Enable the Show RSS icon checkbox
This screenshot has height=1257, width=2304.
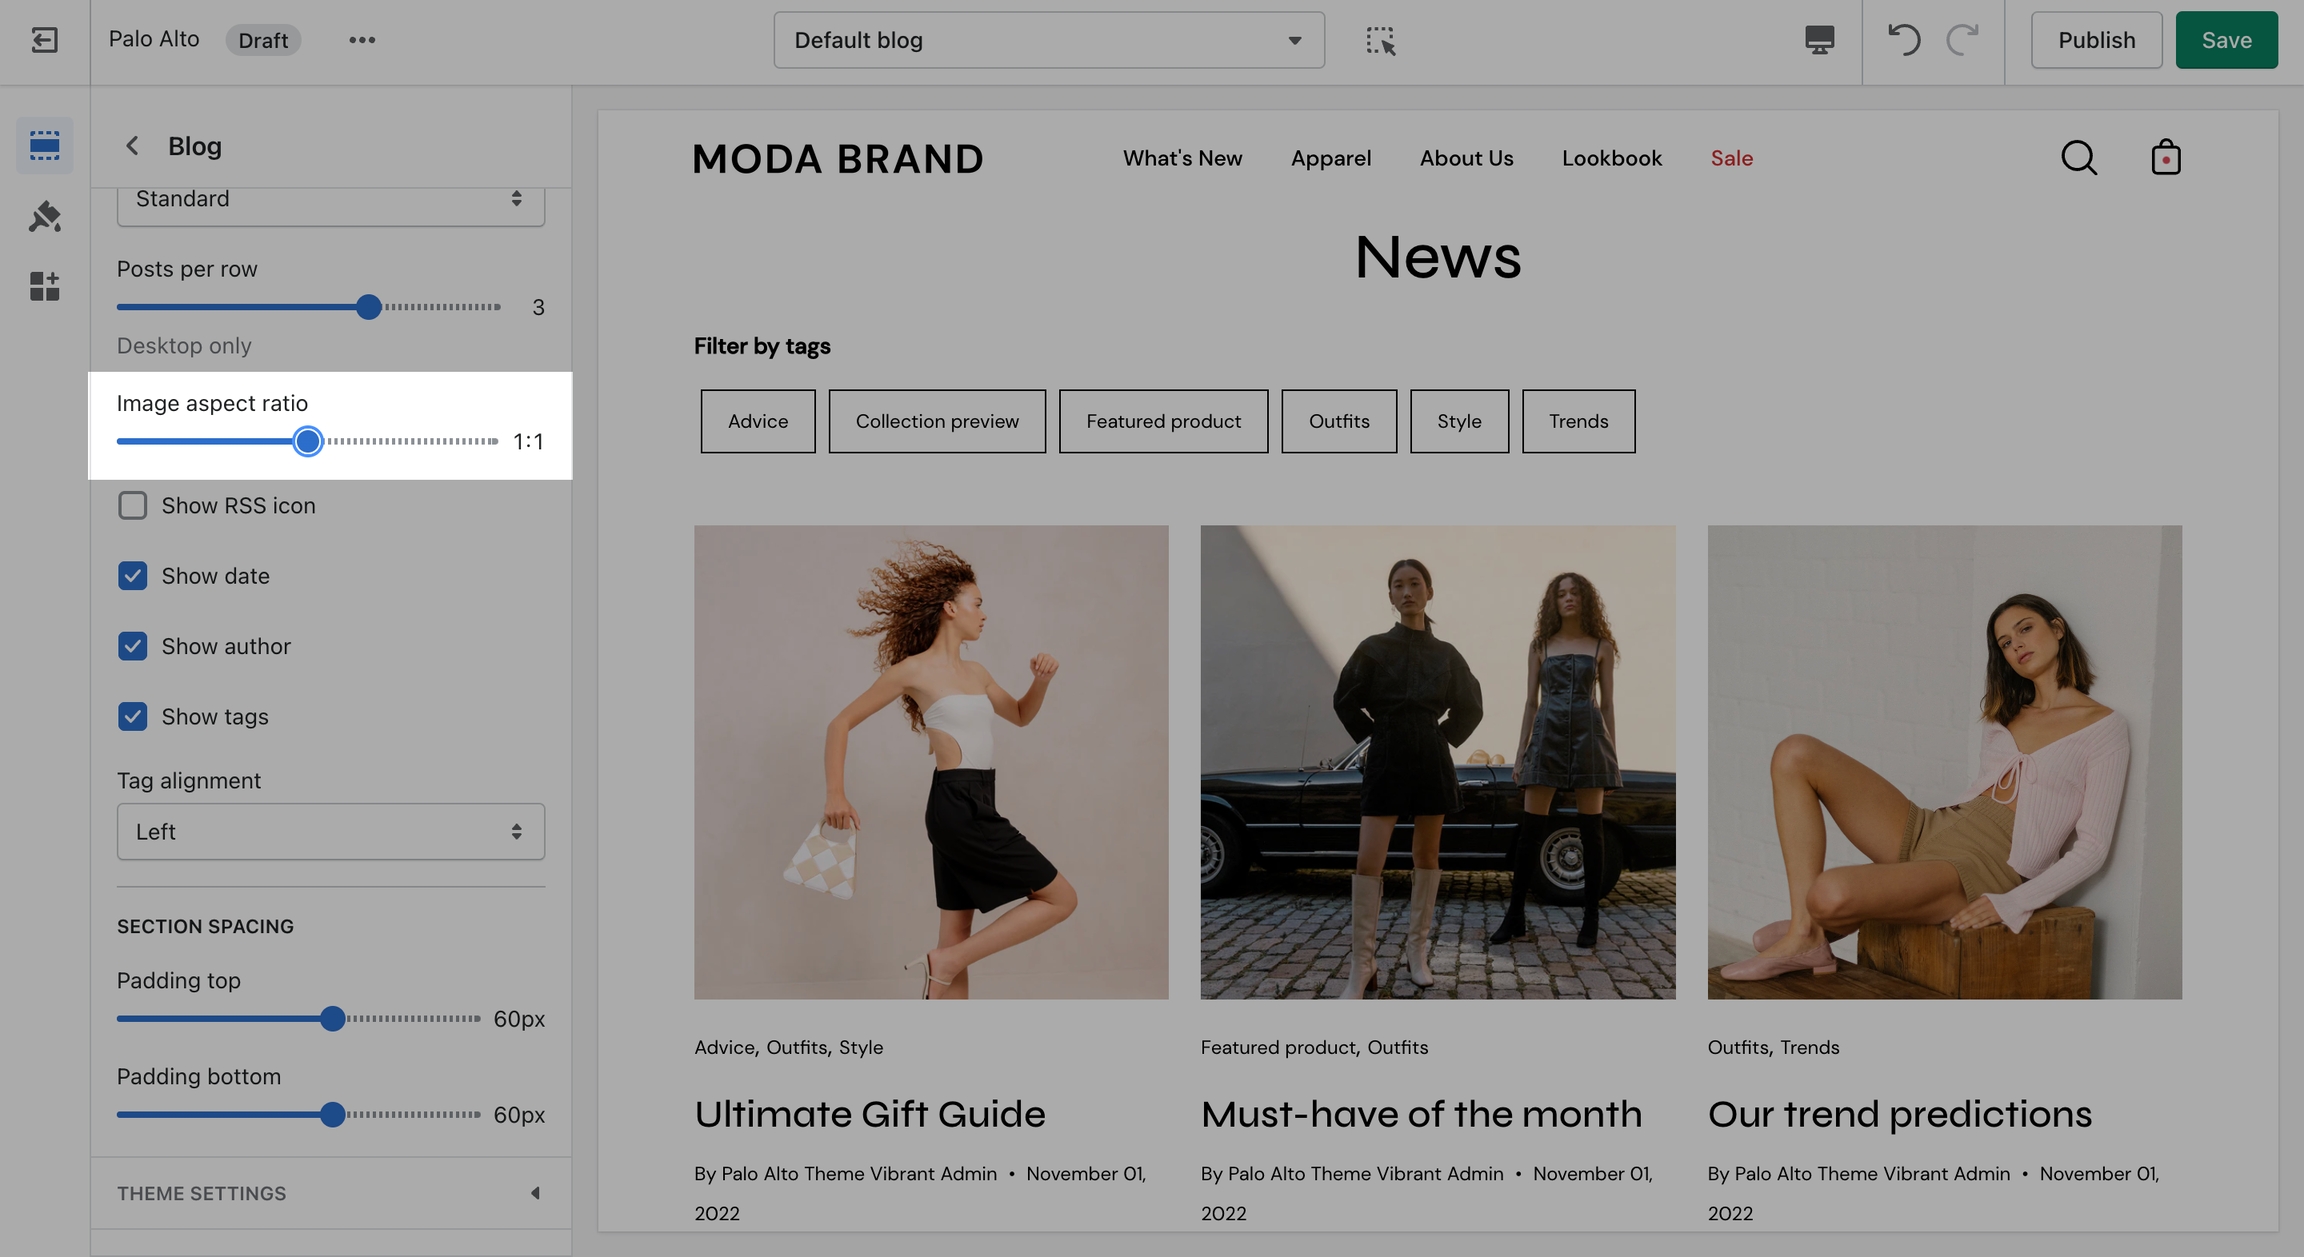132,505
